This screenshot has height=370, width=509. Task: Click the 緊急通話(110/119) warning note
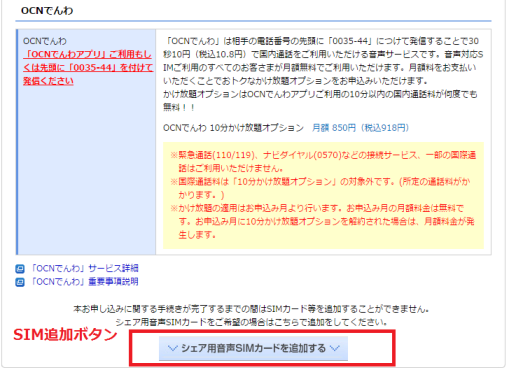323,161
